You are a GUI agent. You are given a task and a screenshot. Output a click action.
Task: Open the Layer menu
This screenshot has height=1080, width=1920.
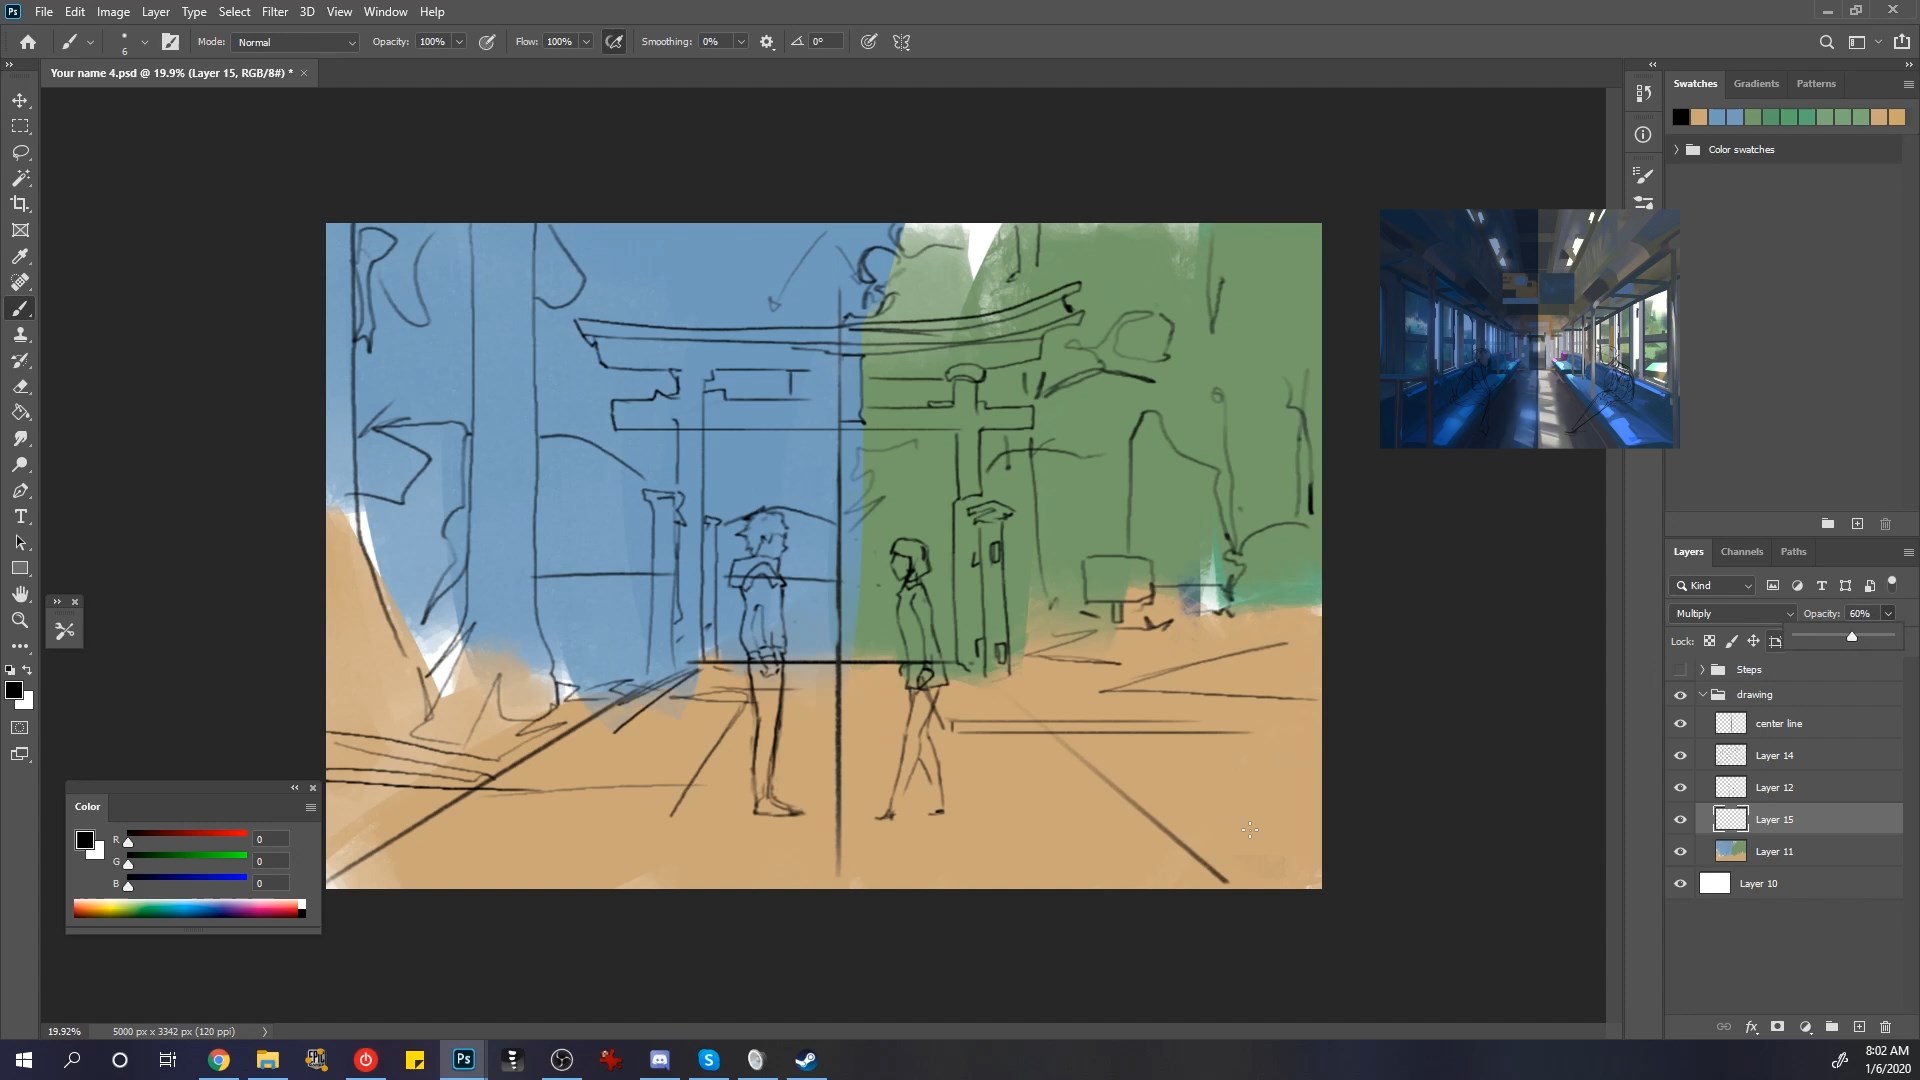click(155, 12)
